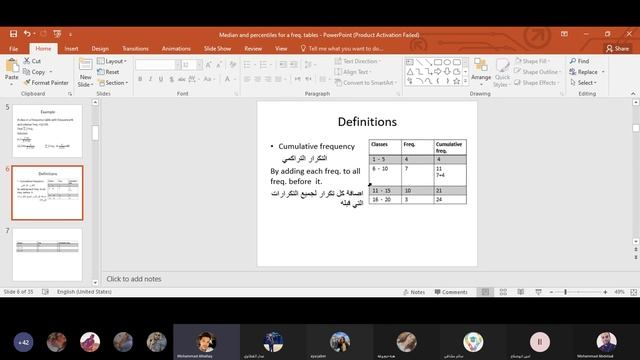Open the font name combo box

(x=158, y=64)
